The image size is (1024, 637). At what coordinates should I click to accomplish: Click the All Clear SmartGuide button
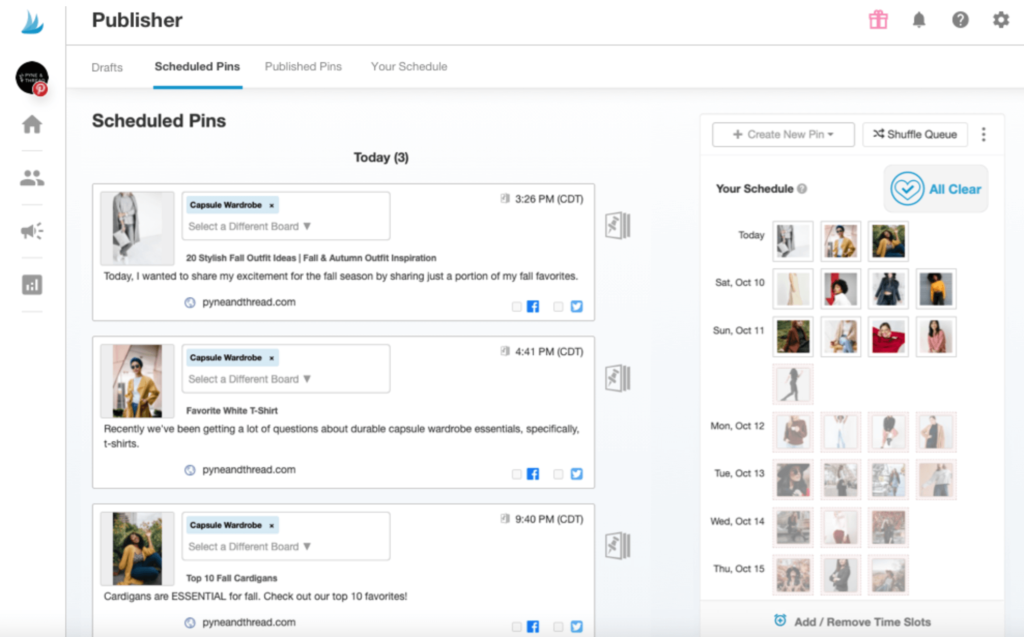936,189
